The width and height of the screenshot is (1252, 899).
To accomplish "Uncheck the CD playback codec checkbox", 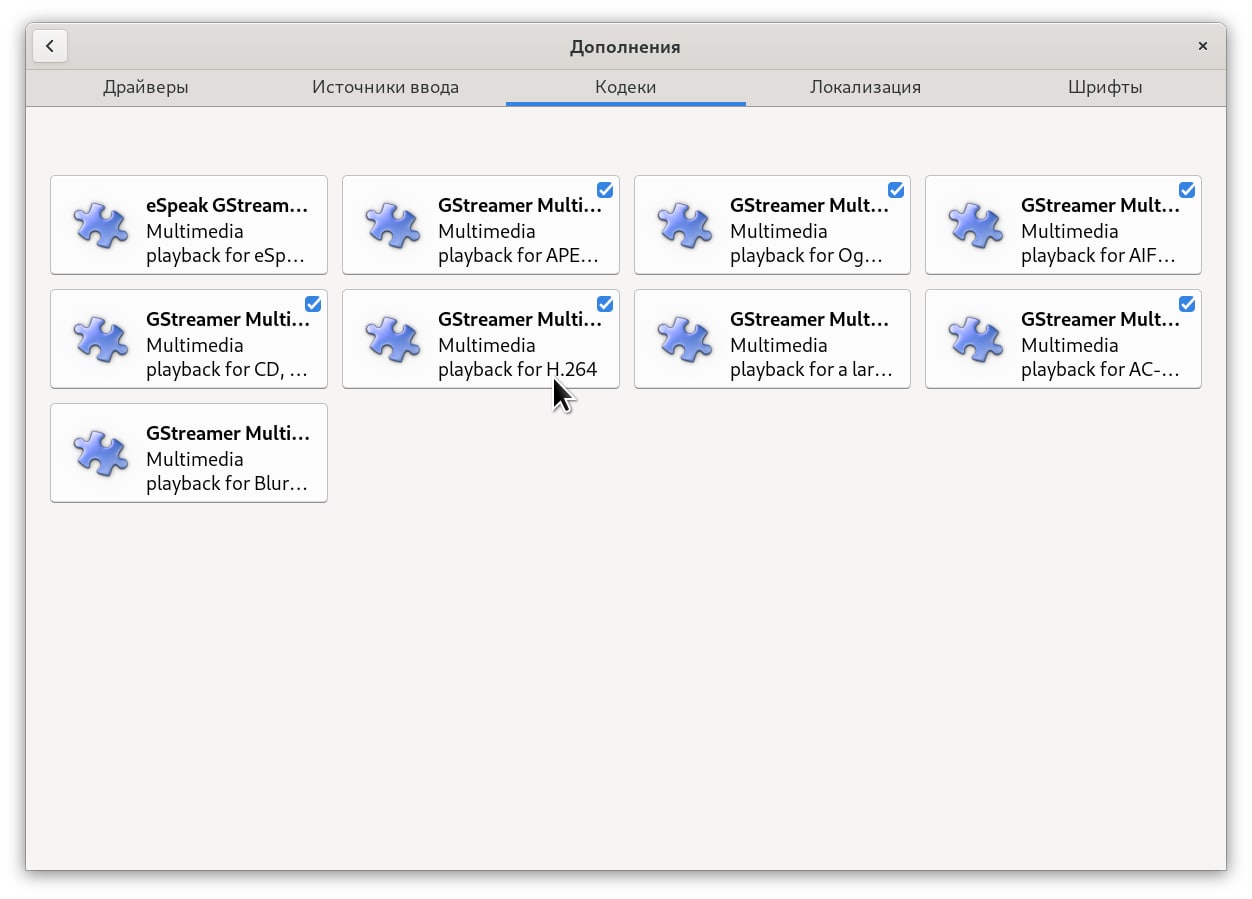I will [x=313, y=304].
